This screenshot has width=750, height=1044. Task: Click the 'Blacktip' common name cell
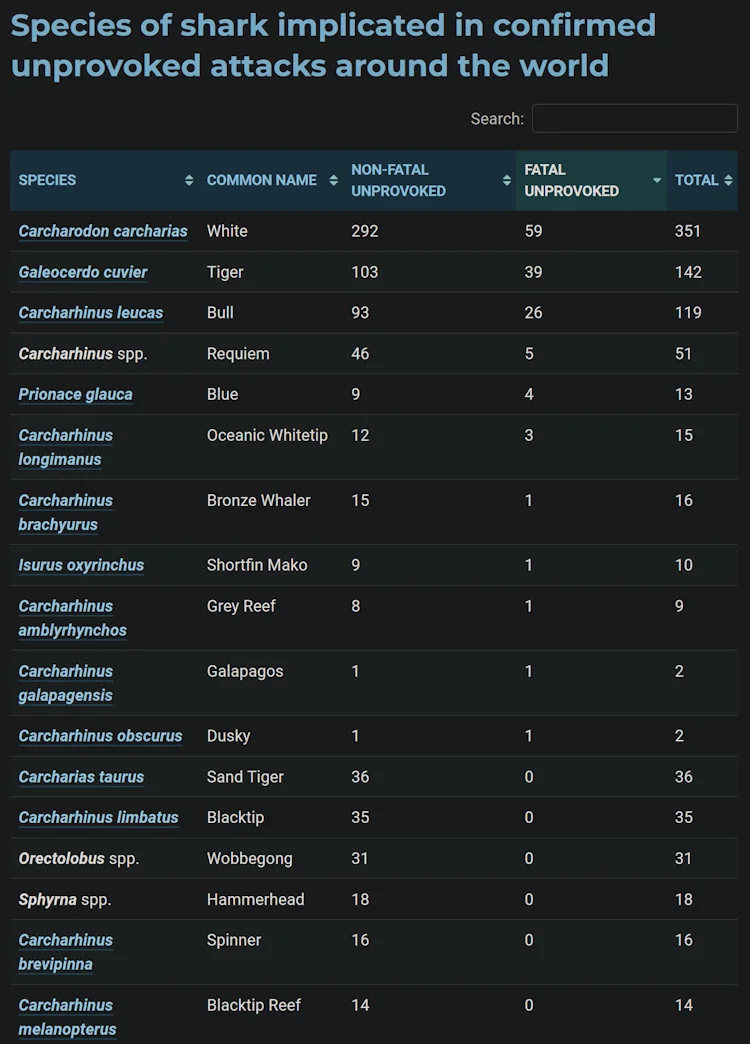[x=235, y=818]
